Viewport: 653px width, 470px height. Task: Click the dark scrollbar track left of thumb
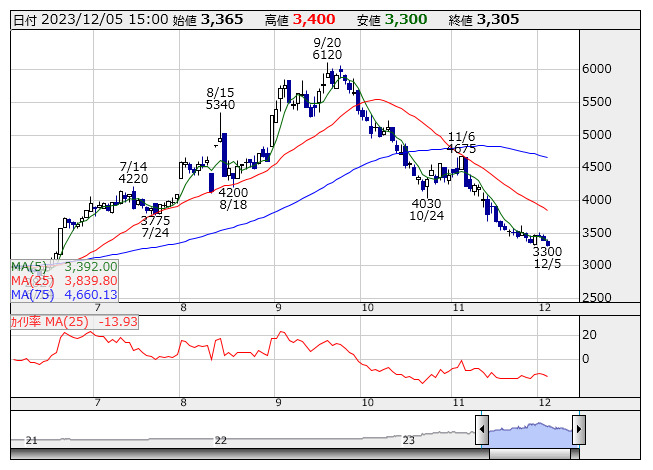(x=250, y=453)
